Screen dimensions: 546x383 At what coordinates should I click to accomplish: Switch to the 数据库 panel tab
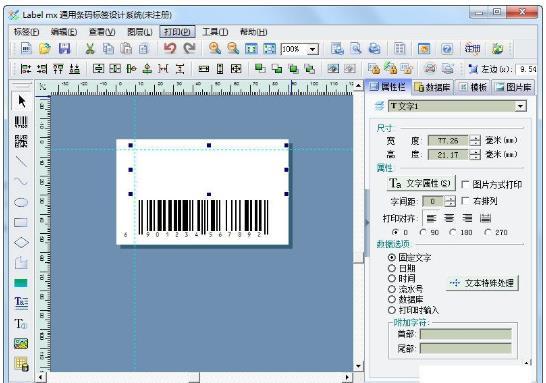pos(433,87)
